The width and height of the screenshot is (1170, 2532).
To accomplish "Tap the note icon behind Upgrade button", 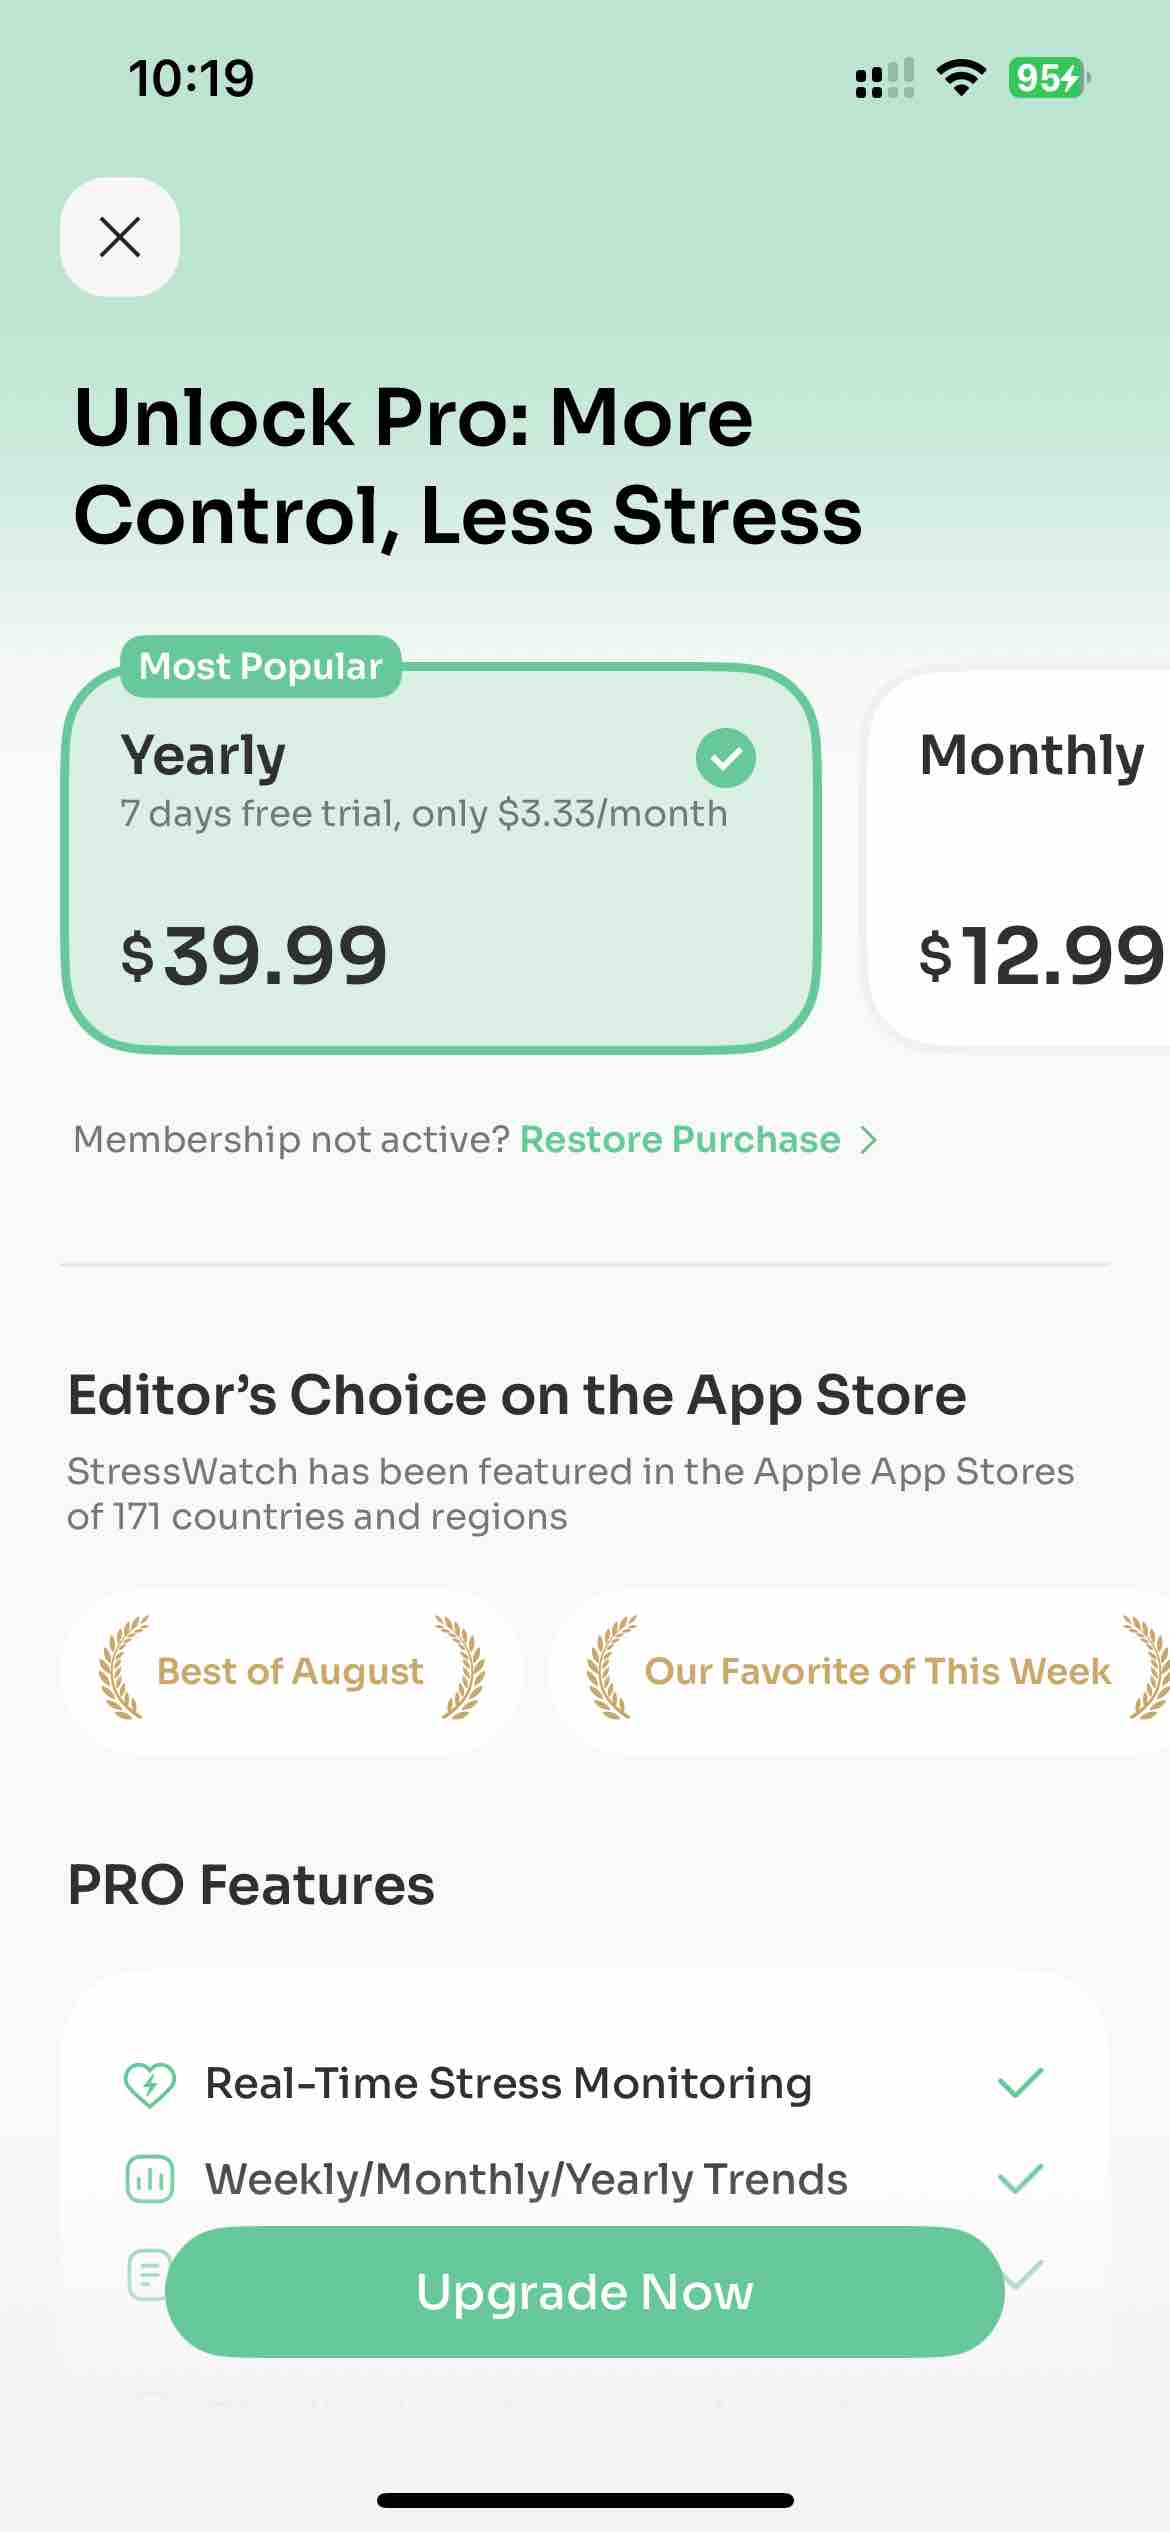I will pyautogui.click(x=147, y=2274).
